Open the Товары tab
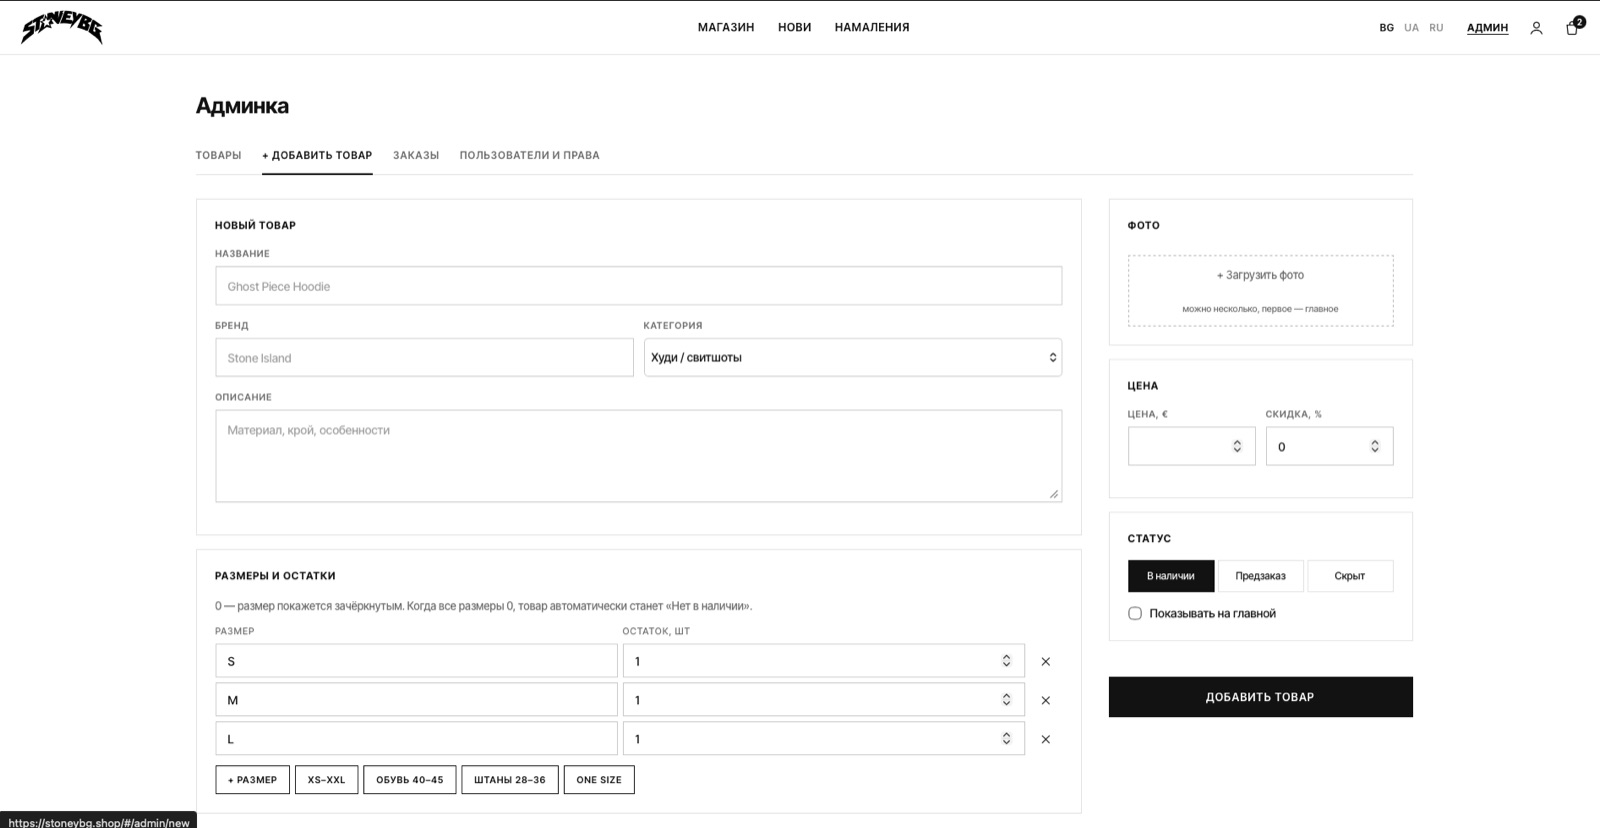The width and height of the screenshot is (1600, 828). (x=218, y=155)
